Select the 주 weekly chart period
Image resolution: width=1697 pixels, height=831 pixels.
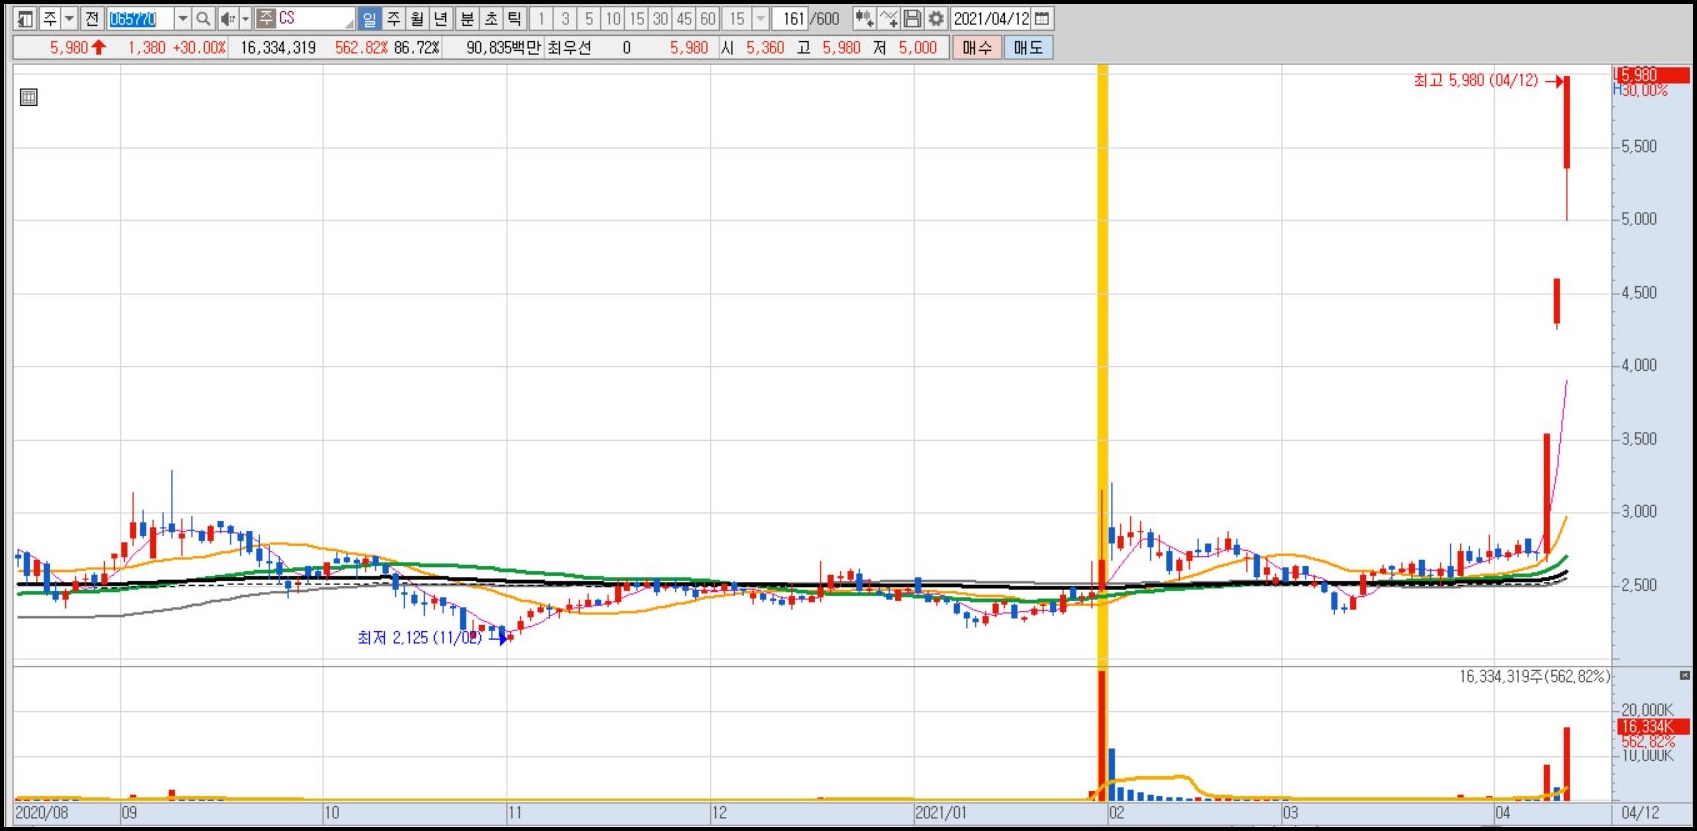(394, 19)
